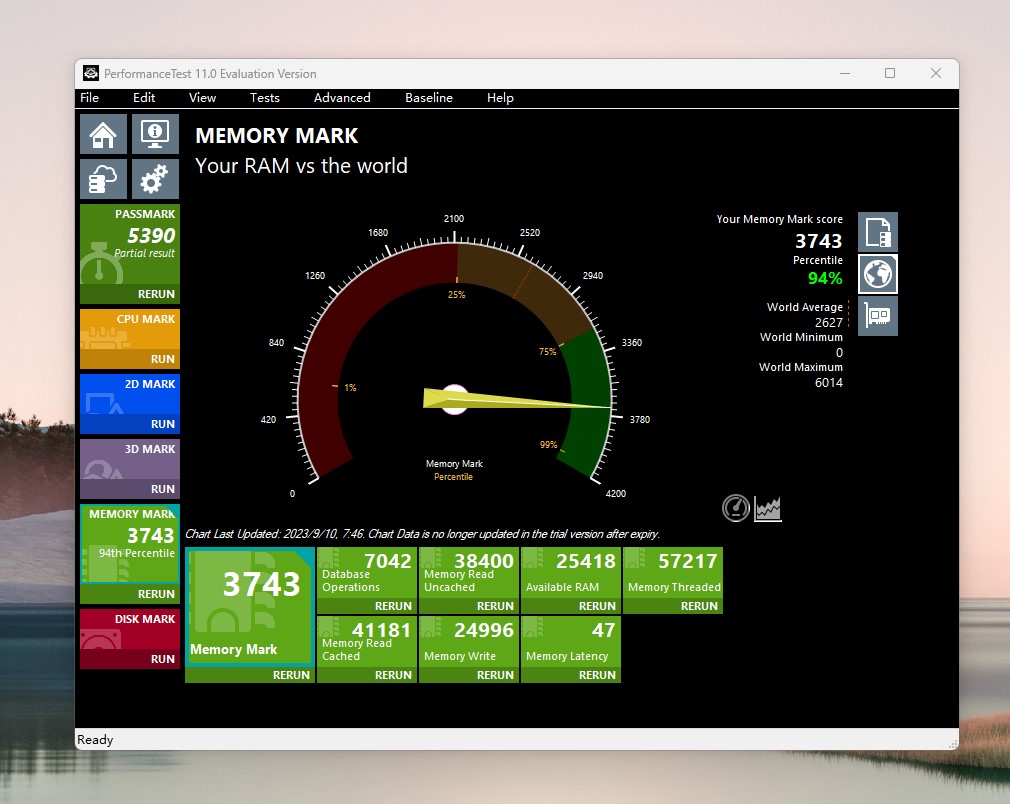Image resolution: width=1010 pixels, height=804 pixels.
Task: Click the orange Percentile label under gauge
Action: [x=453, y=477]
